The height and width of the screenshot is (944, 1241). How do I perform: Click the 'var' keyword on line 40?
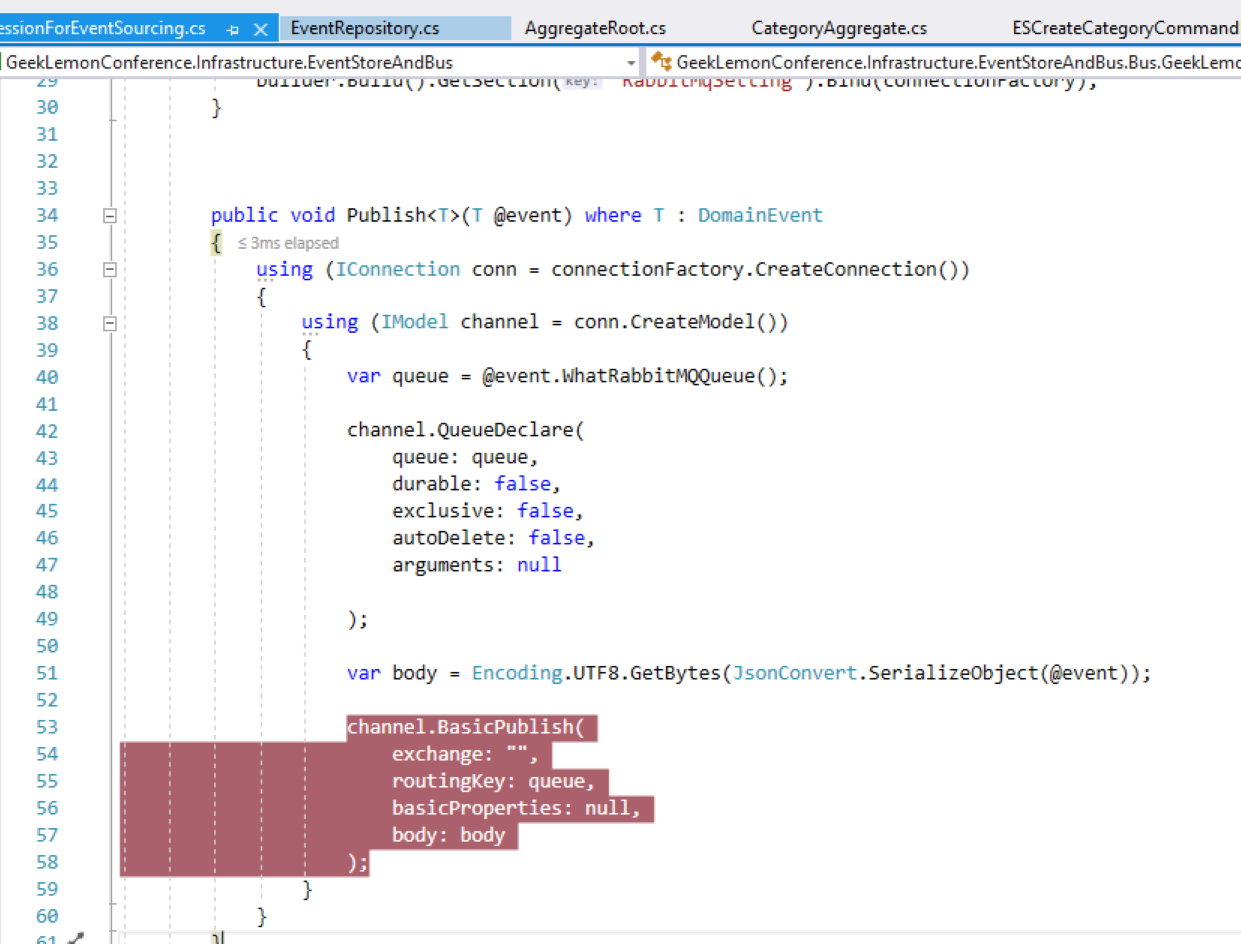pos(364,377)
